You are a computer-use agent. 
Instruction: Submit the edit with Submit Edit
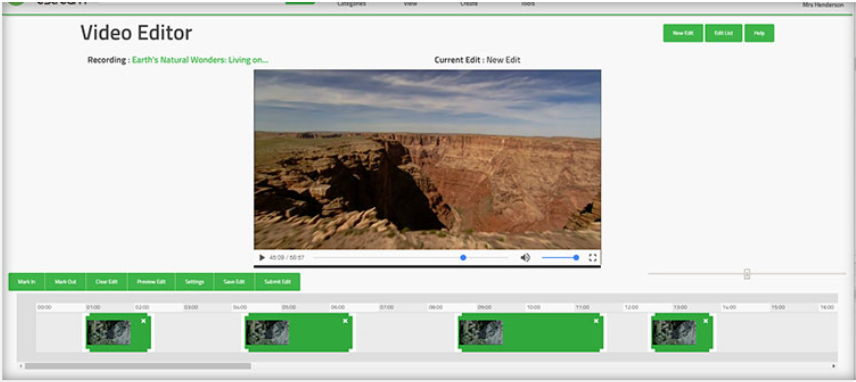277,282
